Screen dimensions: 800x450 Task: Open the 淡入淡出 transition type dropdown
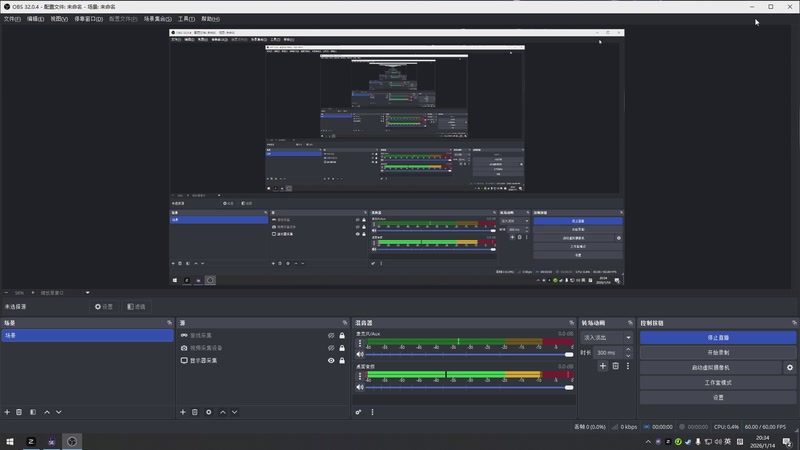pos(607,338)
